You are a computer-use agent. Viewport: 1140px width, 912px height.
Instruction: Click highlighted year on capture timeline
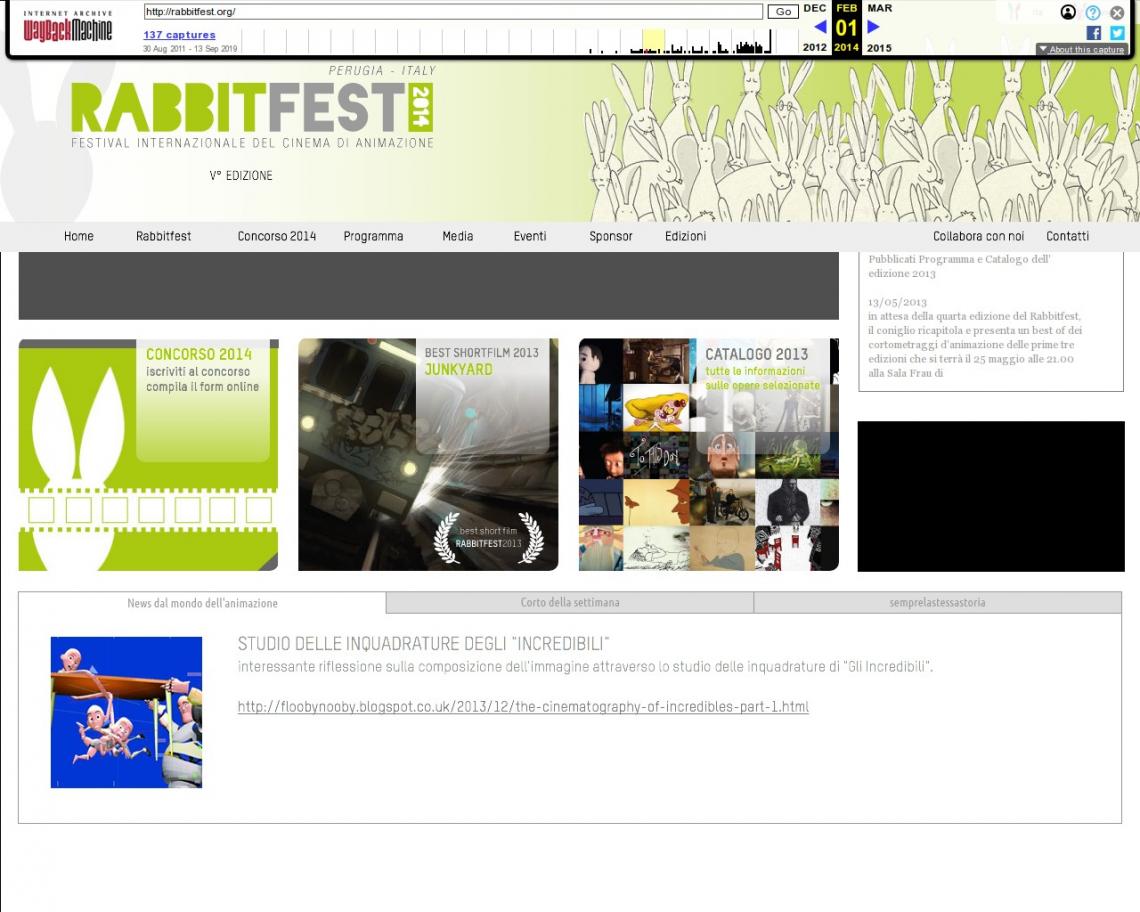coord(654,41)
